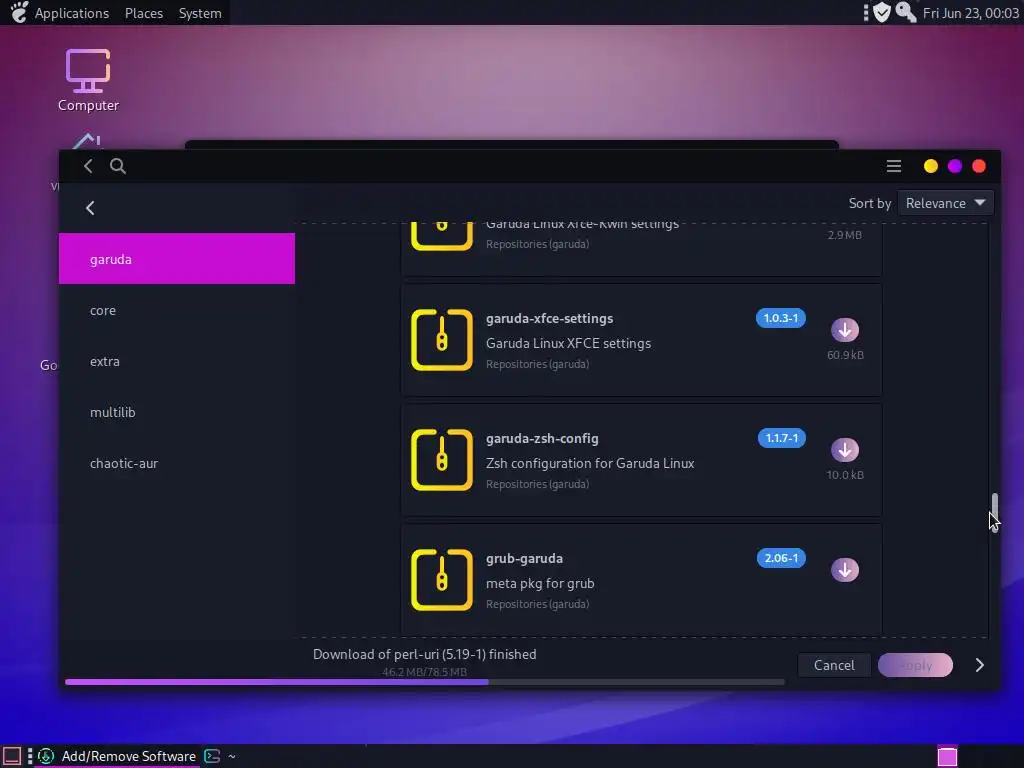Image resolution: width=1024 pixels, height=768 pixels.
Task: Click the Cancel button
Action: pos(834,665)
